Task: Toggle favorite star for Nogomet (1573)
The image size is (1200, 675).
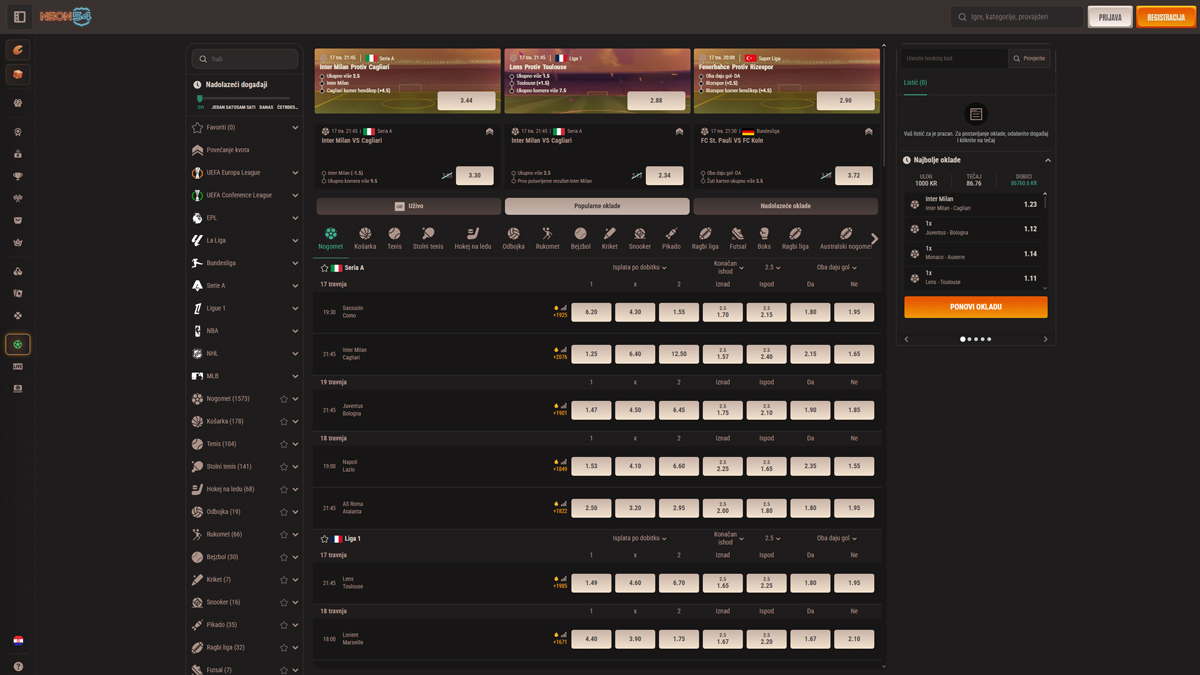Action: [284, 399]
